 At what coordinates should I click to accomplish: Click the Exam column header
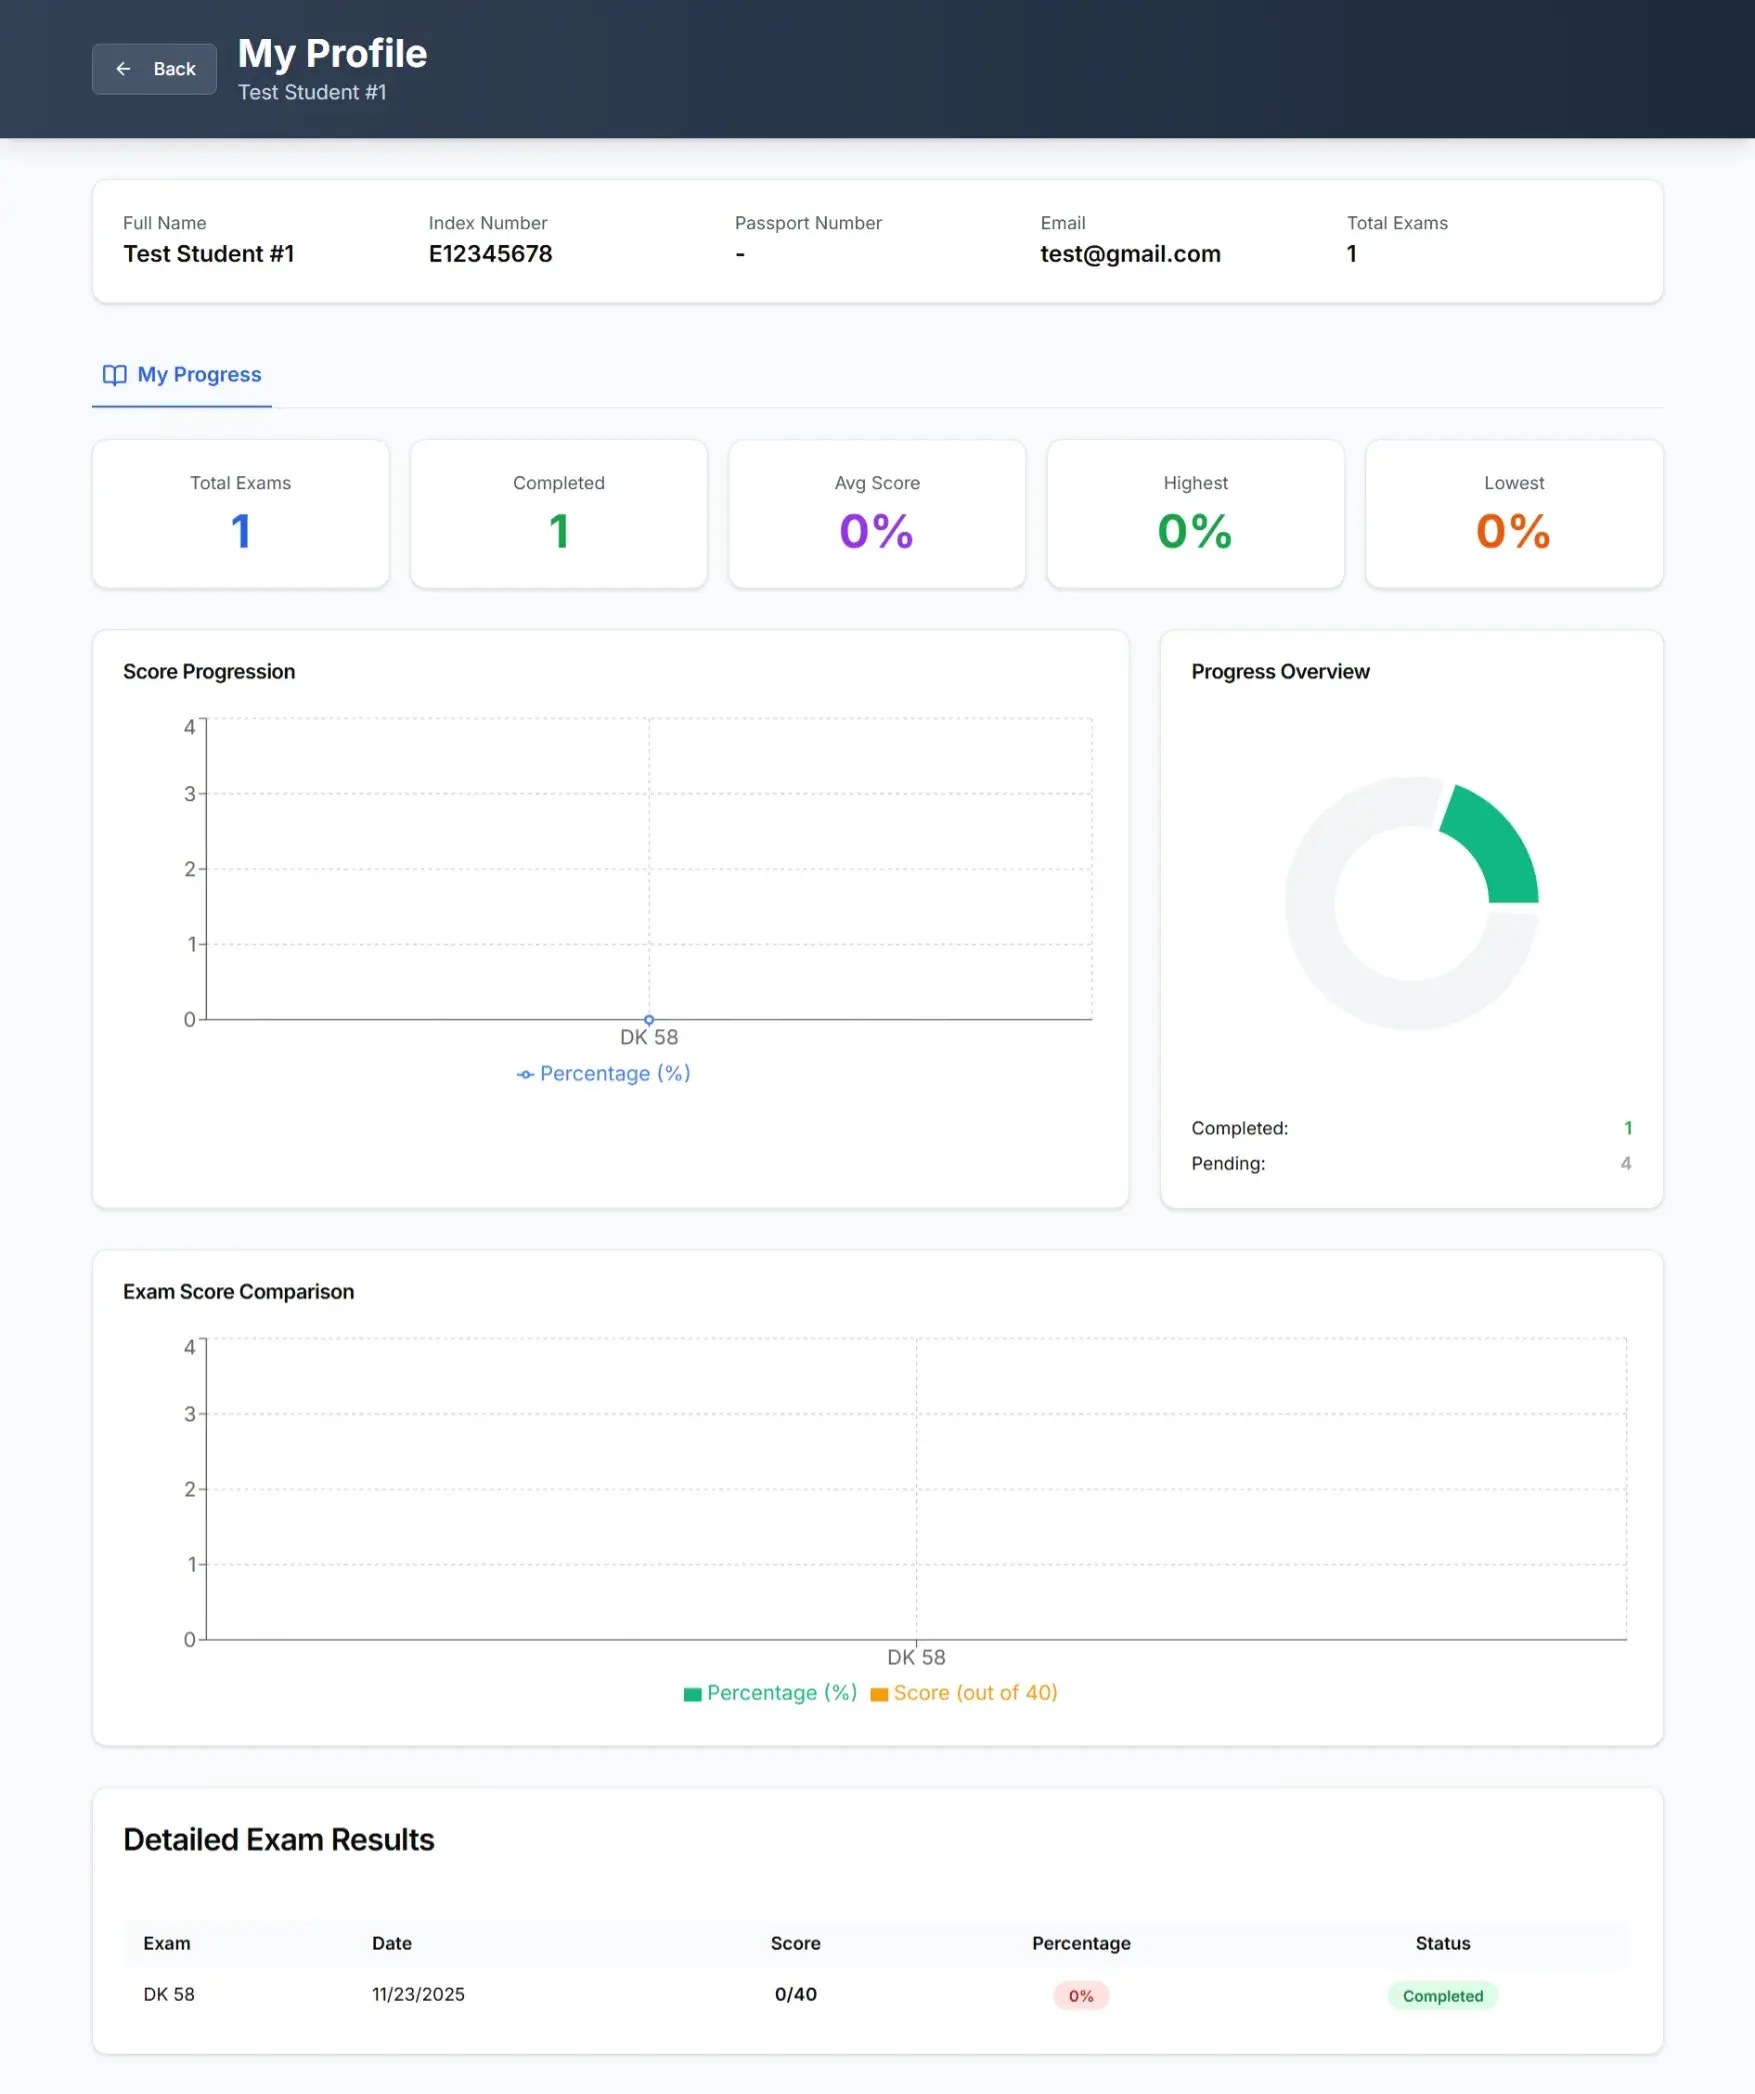(167, 1943)
